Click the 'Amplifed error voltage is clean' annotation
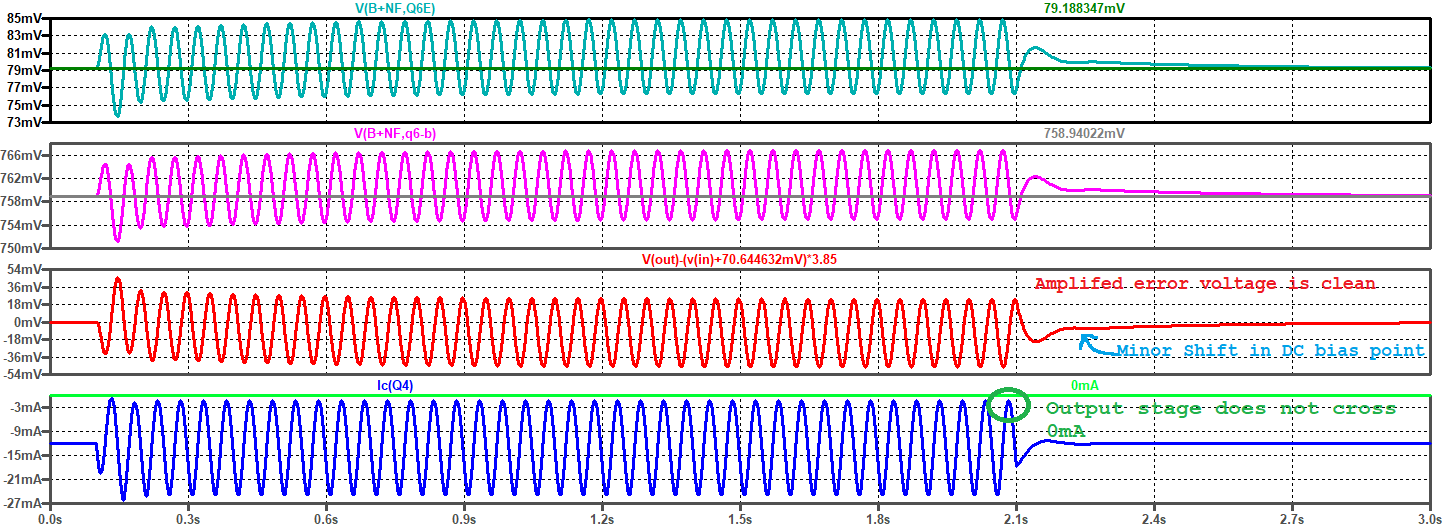Viewport: 1456px width, 529px height. click(x=1204, y=284)
